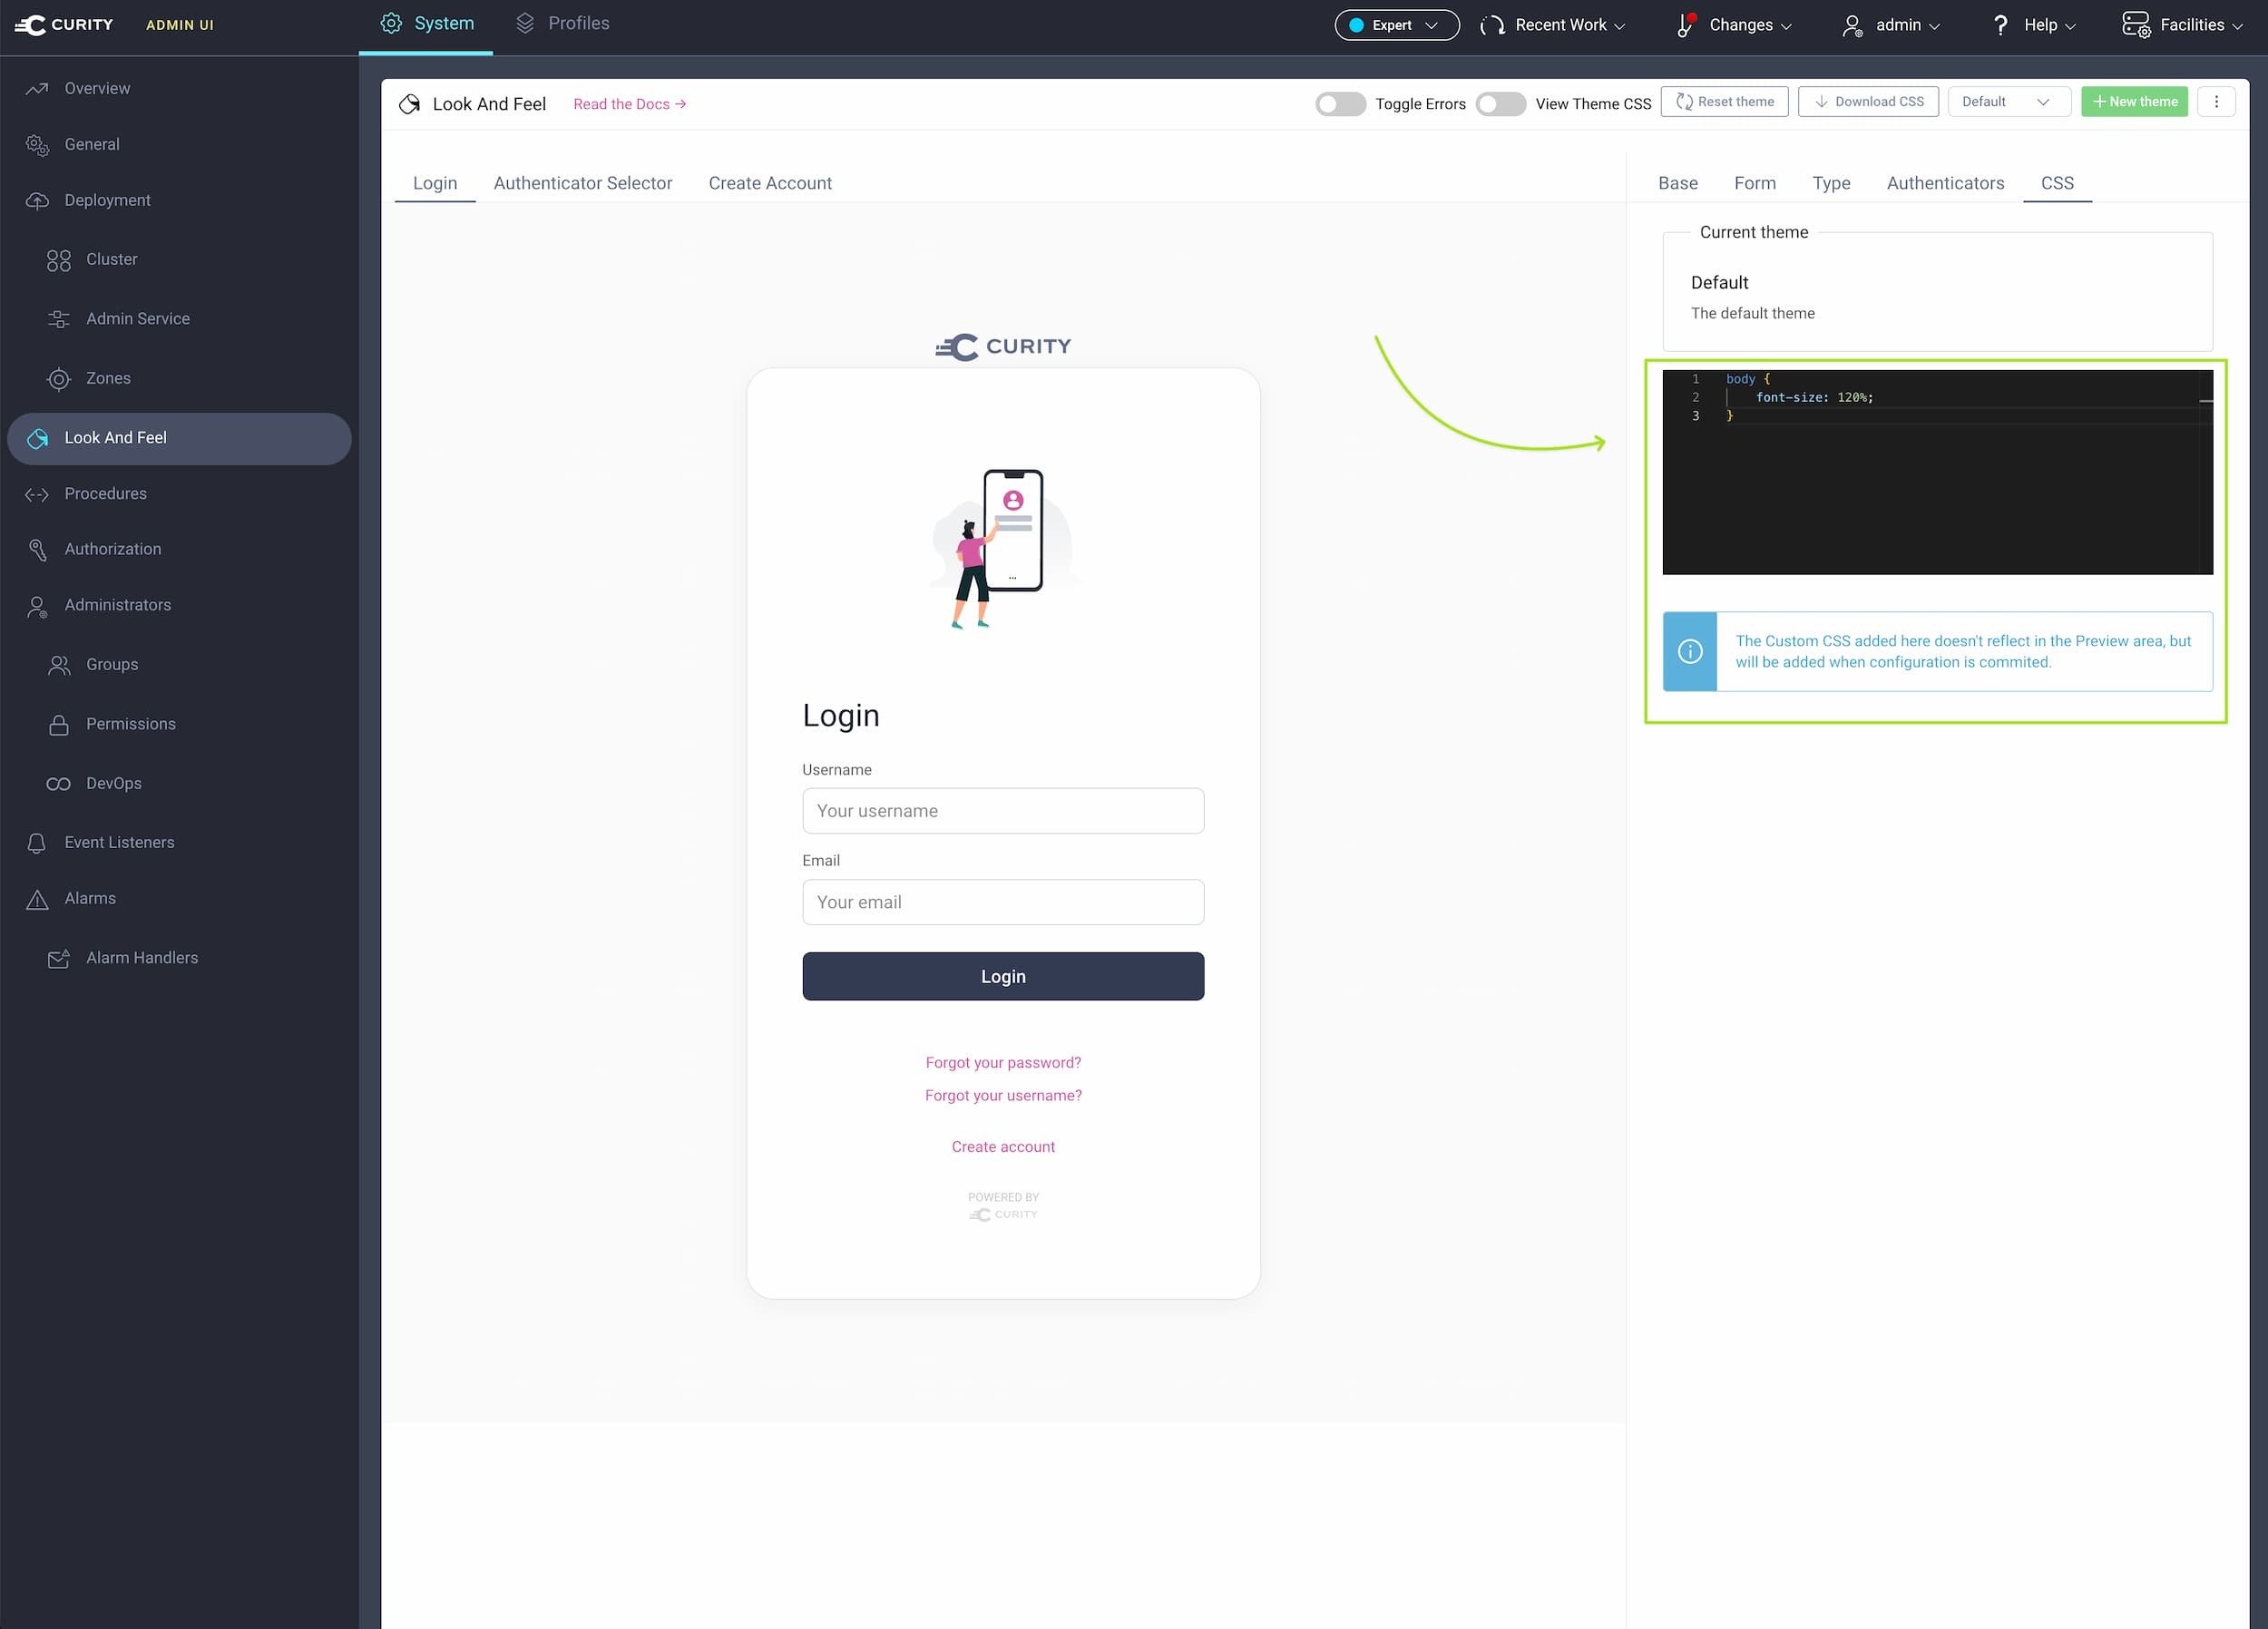Image resolution: width=2268 pixels, height=1629 pixels.
Task: Open the Authorization section
Action: point(112,549)
